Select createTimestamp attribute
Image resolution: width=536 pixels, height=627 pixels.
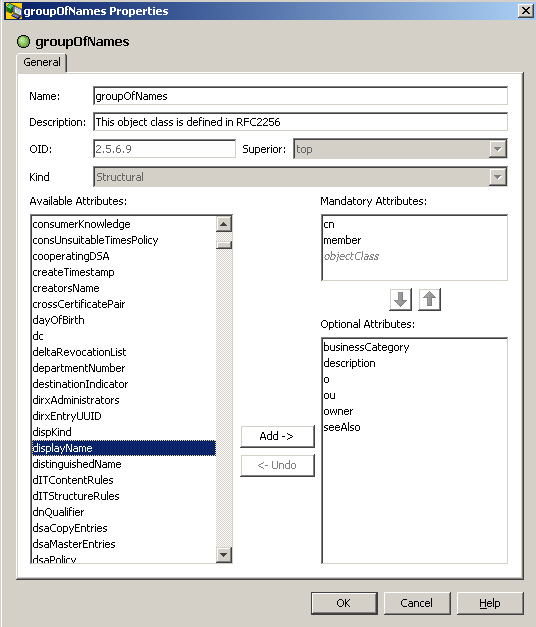tap(124, 272)
